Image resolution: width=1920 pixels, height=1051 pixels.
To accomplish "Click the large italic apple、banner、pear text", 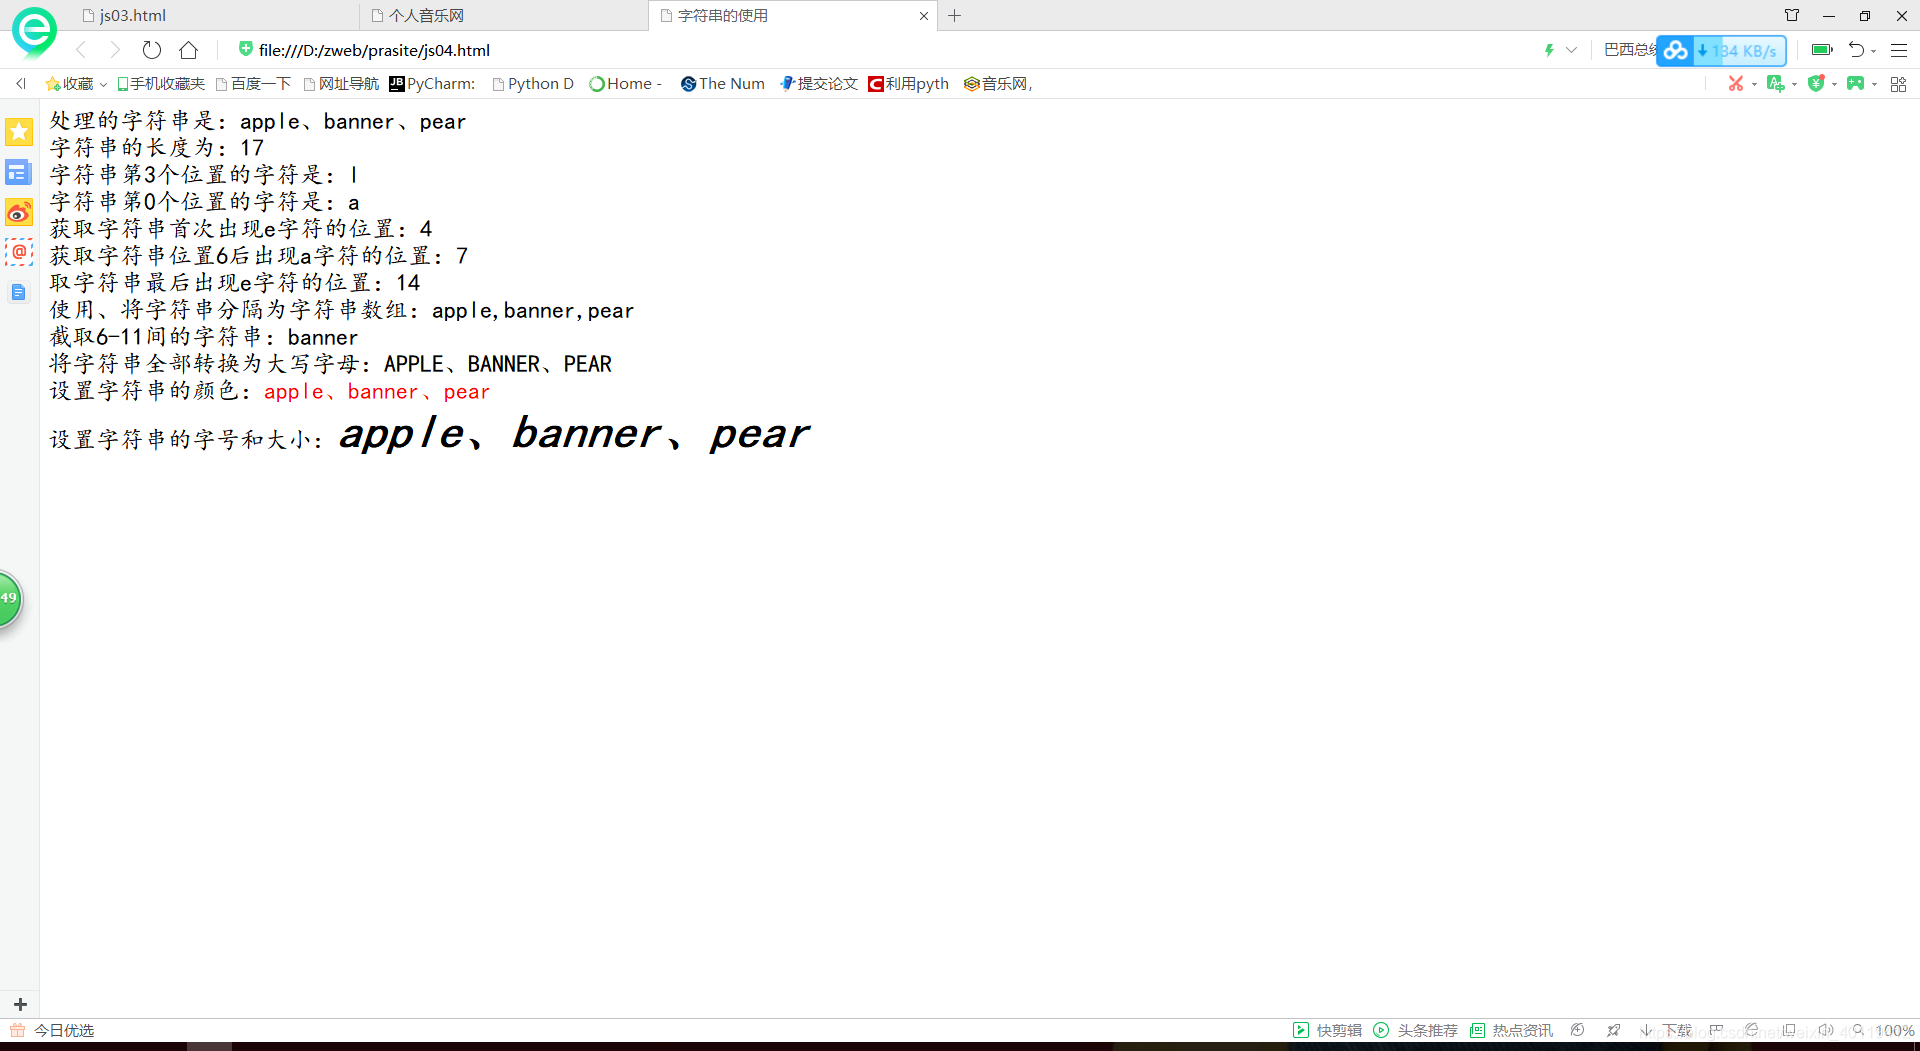I will (574, 434).
